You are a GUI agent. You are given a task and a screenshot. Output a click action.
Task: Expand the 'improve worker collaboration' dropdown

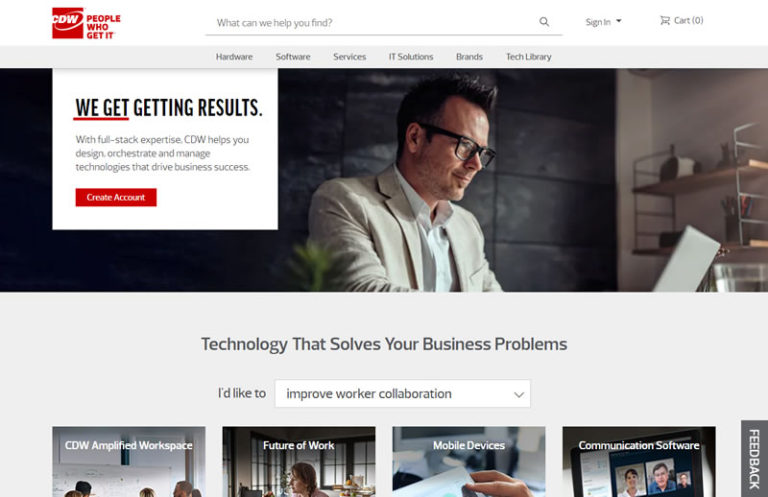coord(403,394)
